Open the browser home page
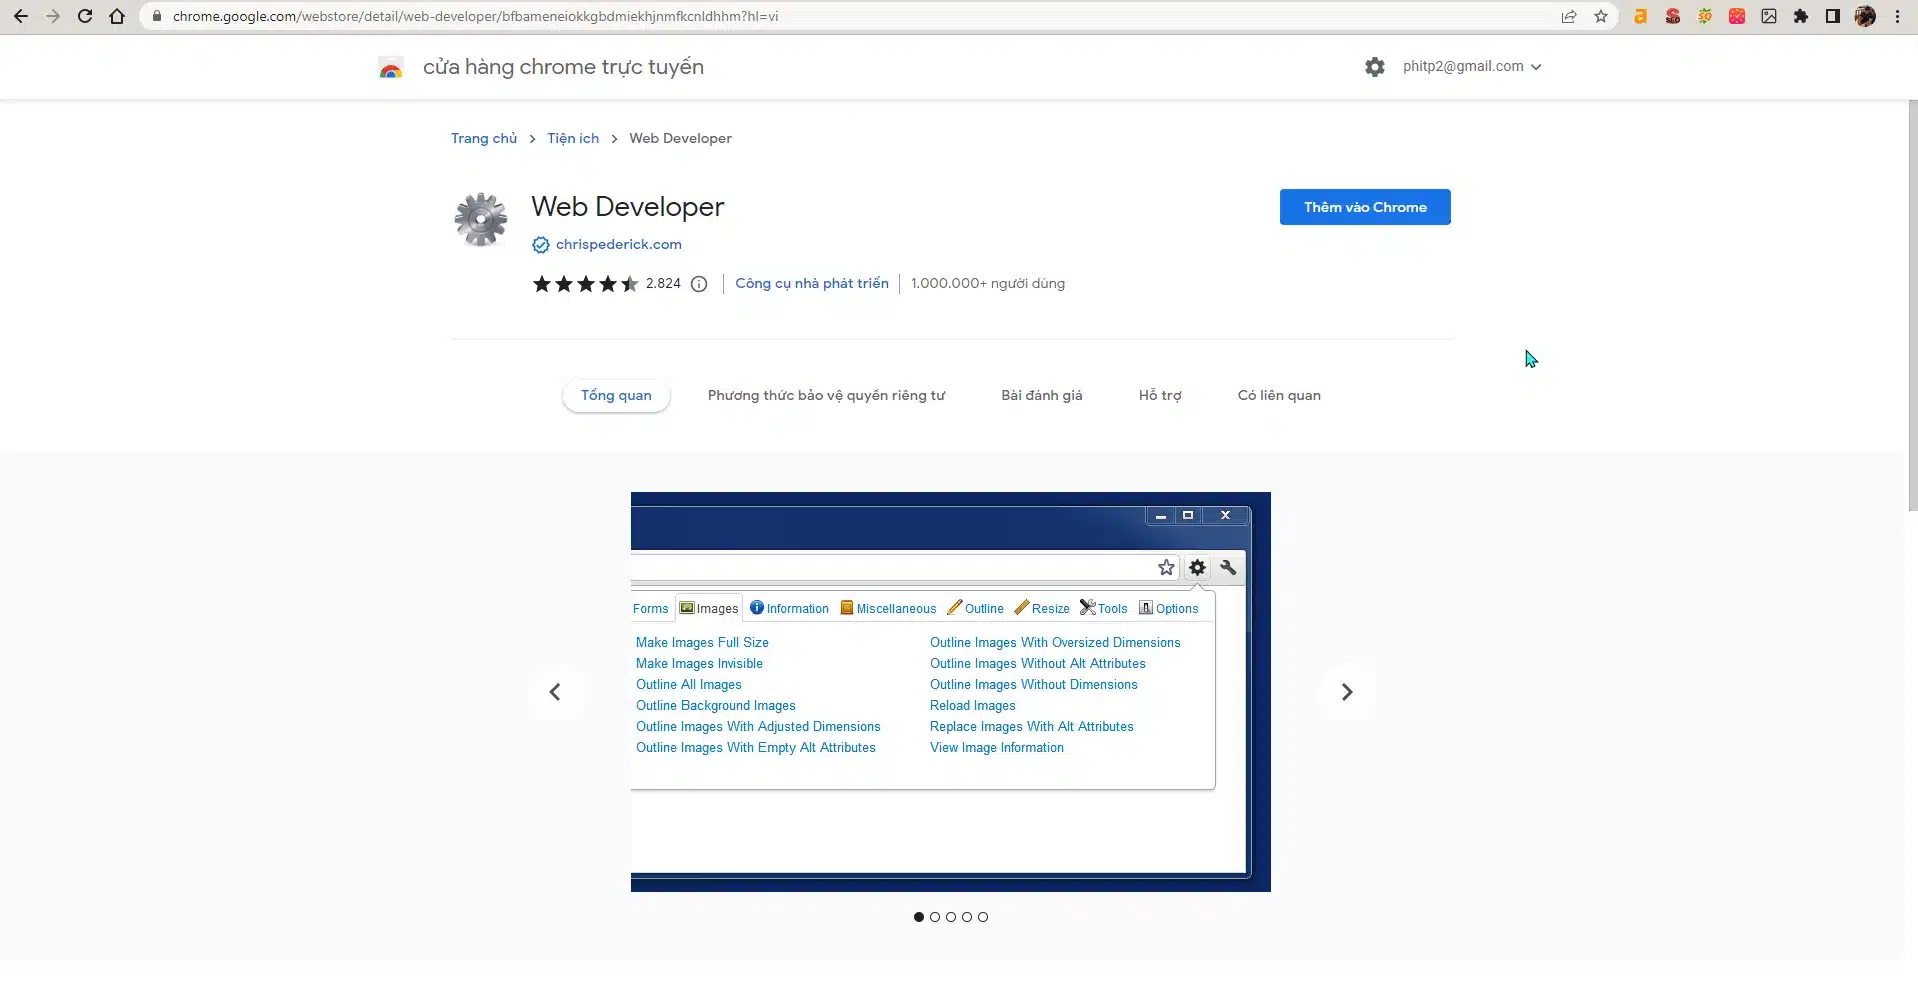Screen dimensions: 1918x995 [117, 16]
